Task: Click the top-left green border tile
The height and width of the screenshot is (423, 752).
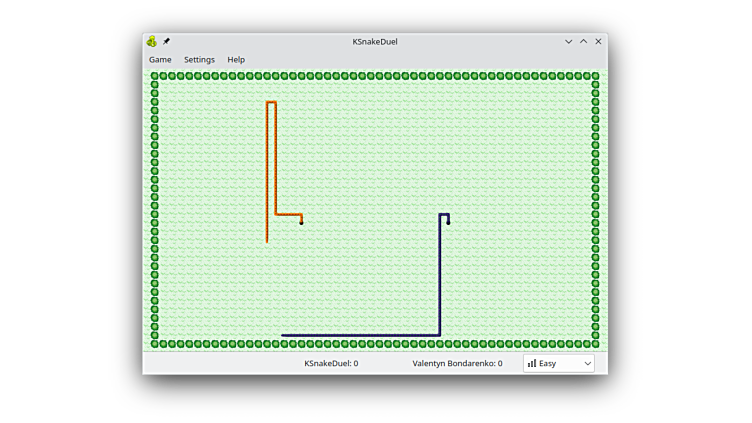Action: point(155,76)
